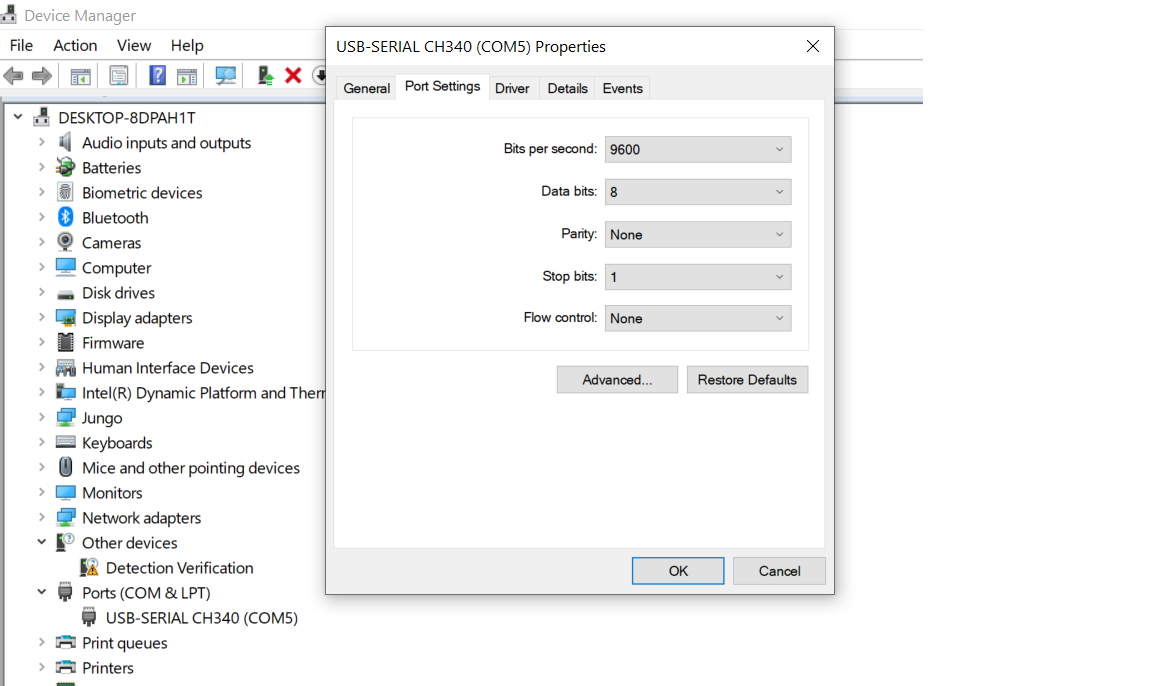Select the Disk drives icon
Viewport: 1152px width, 686px height.
pyautogui.click(x=65, y=294)
